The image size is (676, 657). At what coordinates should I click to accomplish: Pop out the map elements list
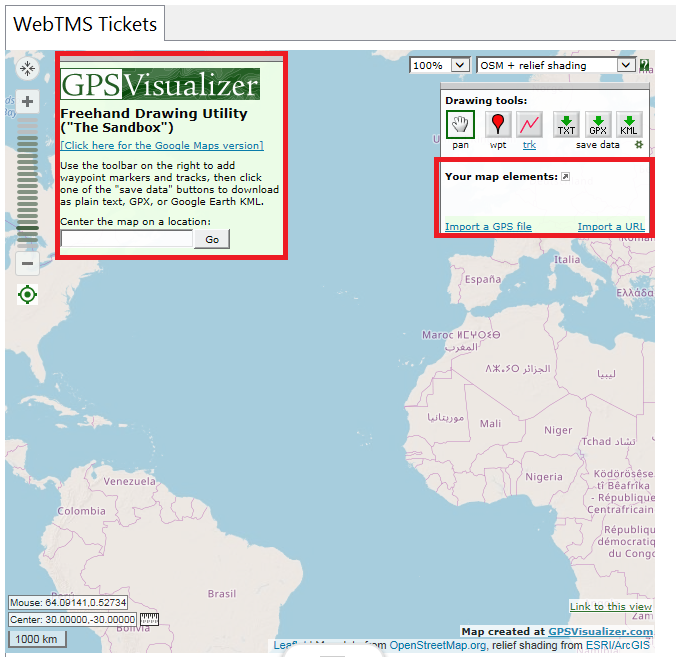(x=565, y=176)
